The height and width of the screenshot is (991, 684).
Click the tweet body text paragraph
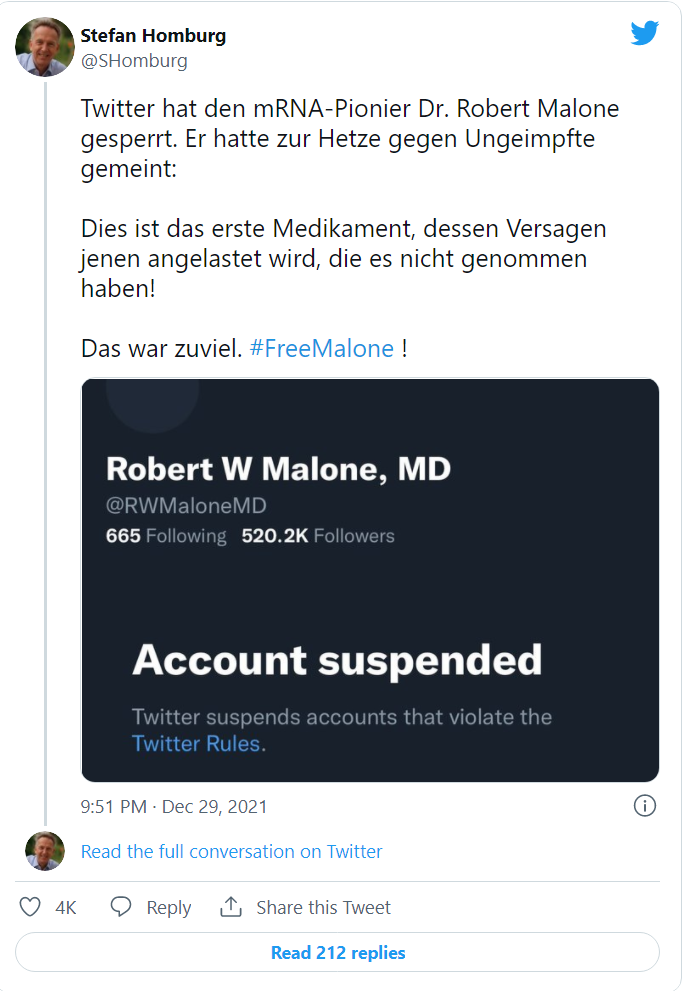coord(350,228)
